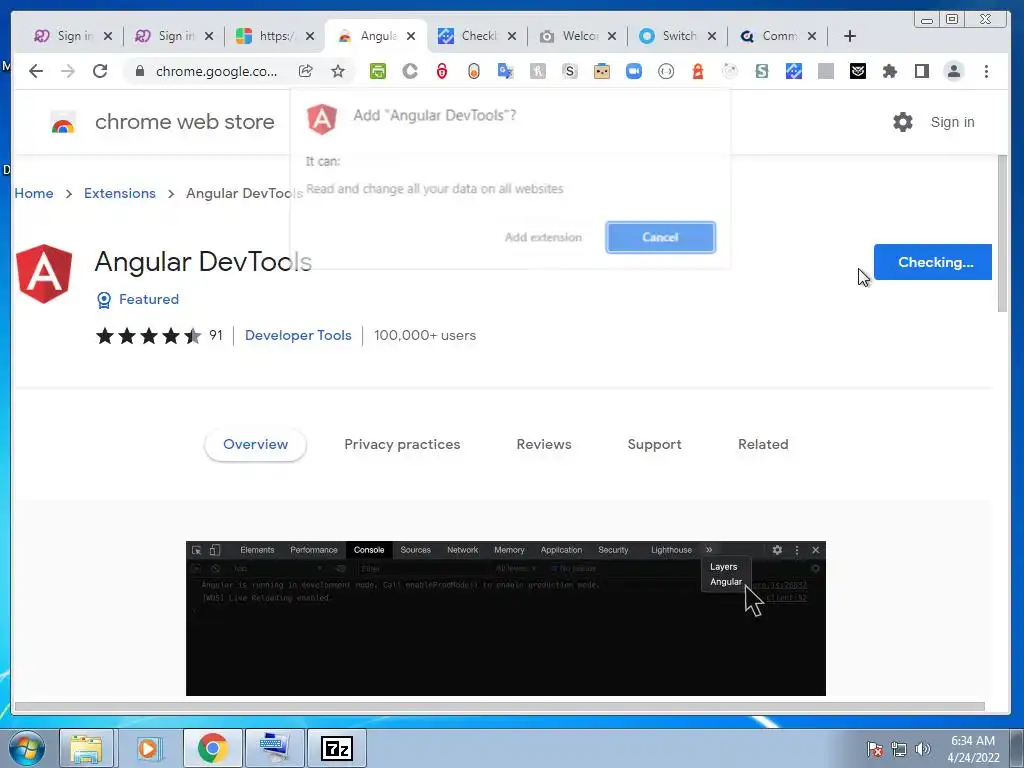Click the address bar URL field
The height and width of the screenshot is (768, 1024).
pos(216,71)
